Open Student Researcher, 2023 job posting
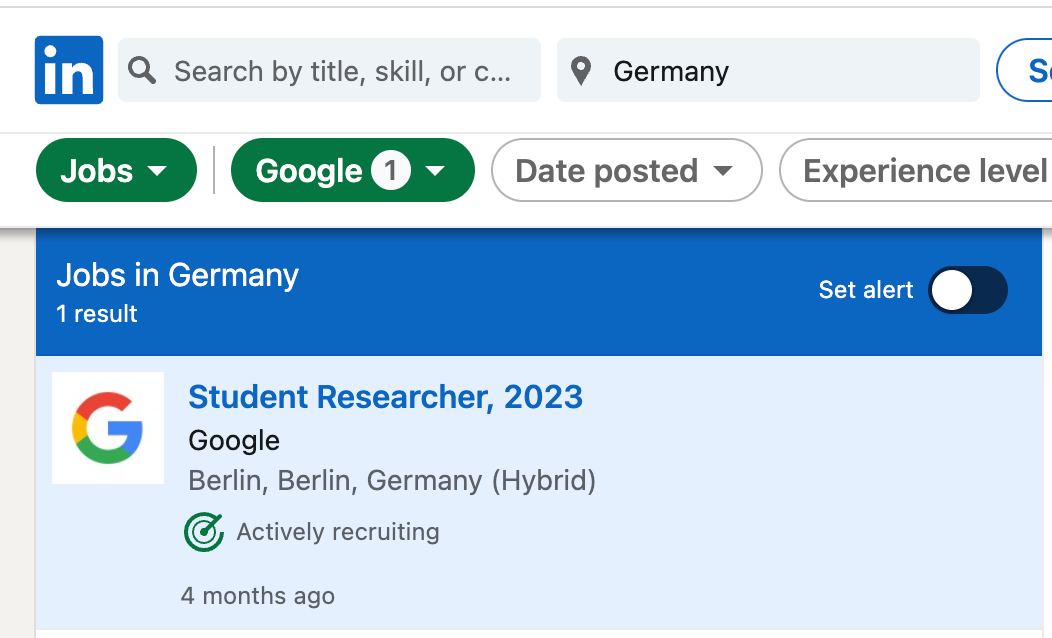This screenshot has height=638, width=1052. tap(386, 397)
